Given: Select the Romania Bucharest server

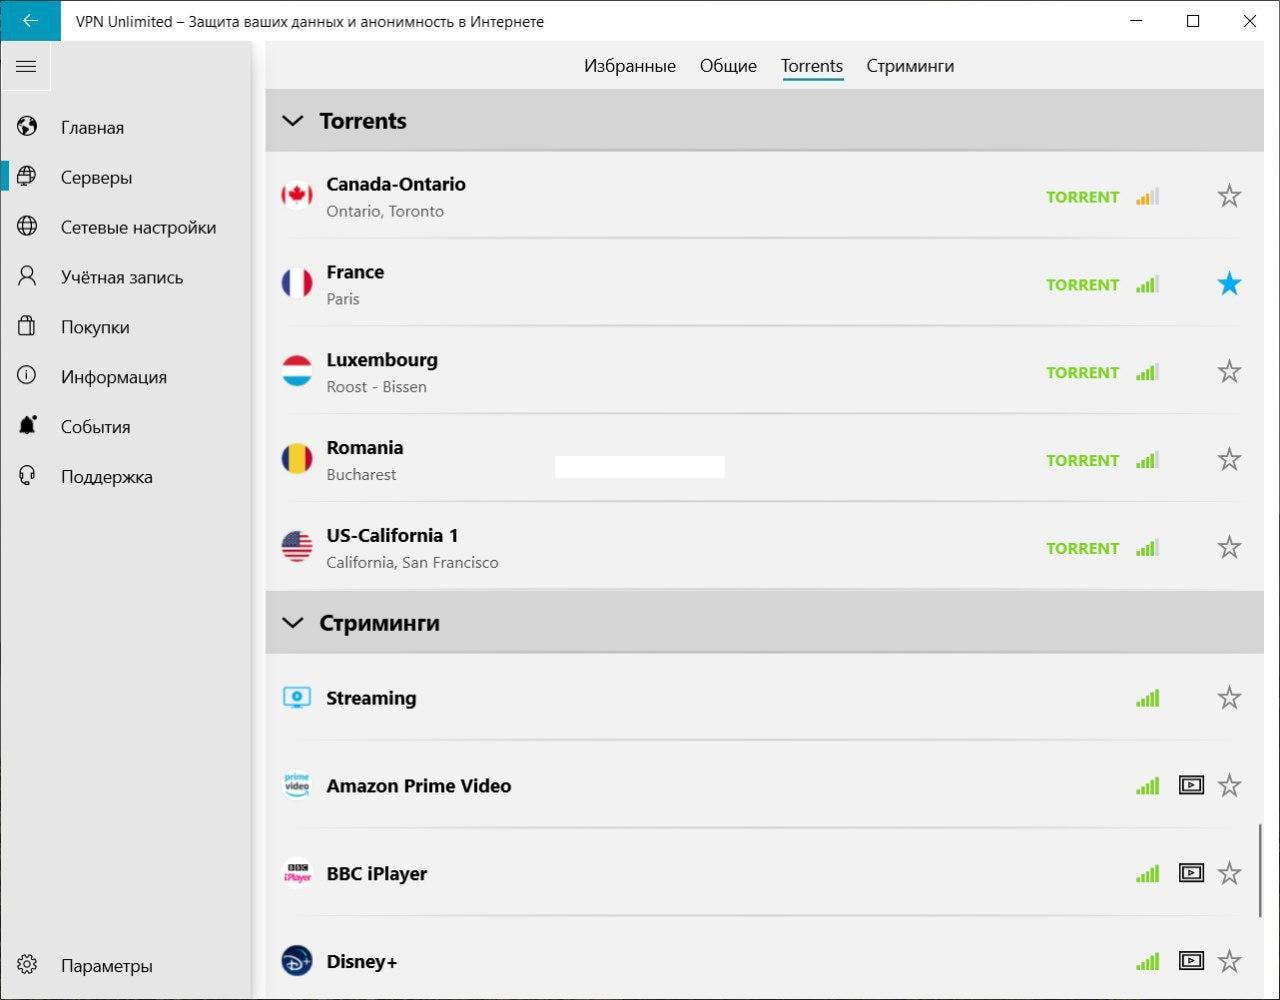Looking at the screenshot, I should coord(364,460).
